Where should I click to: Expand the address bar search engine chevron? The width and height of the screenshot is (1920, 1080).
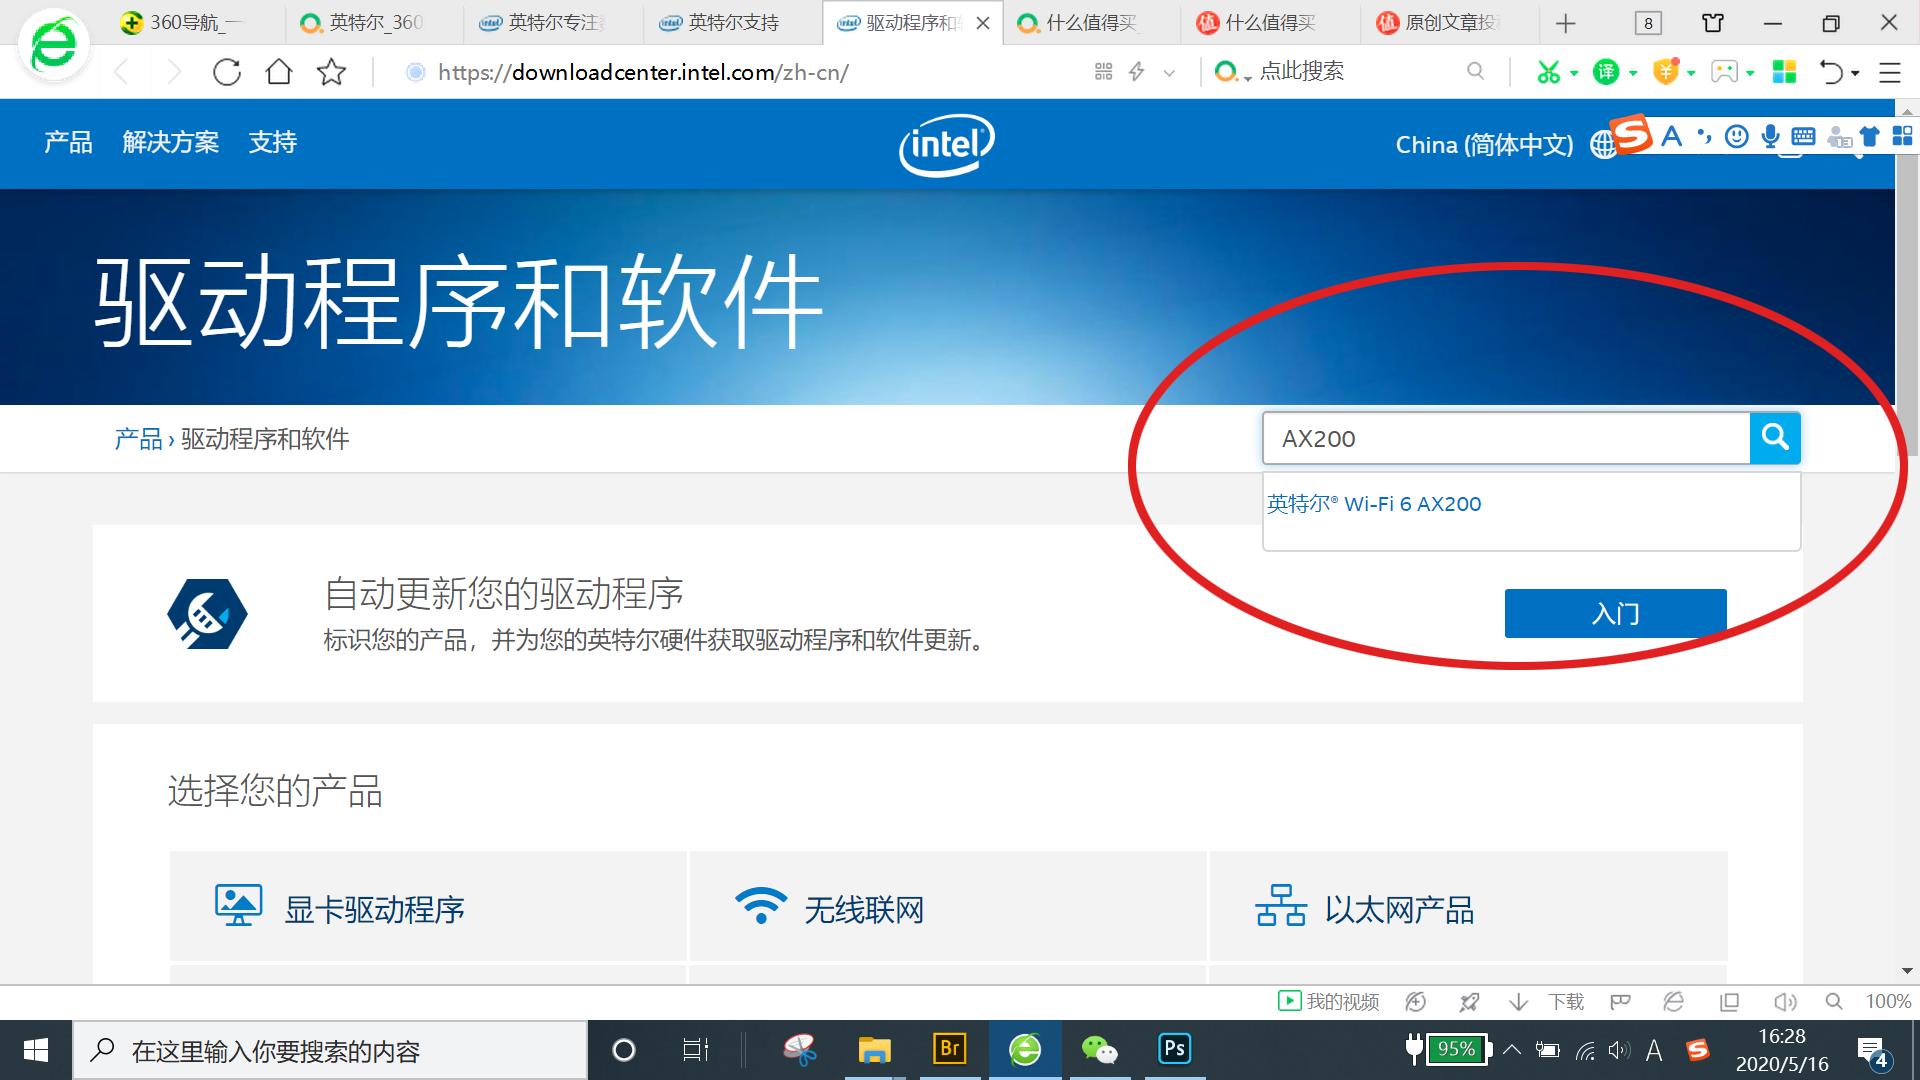(1169, 72)
